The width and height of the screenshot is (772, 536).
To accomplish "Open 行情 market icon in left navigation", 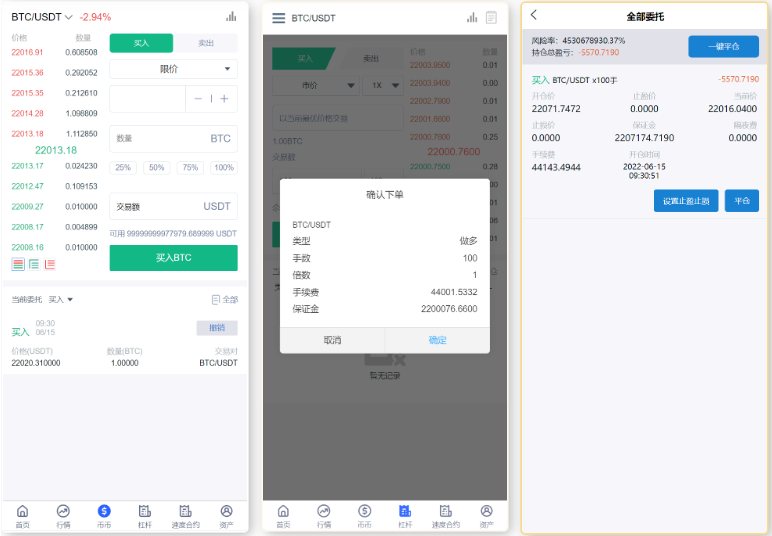I will 63,515.
